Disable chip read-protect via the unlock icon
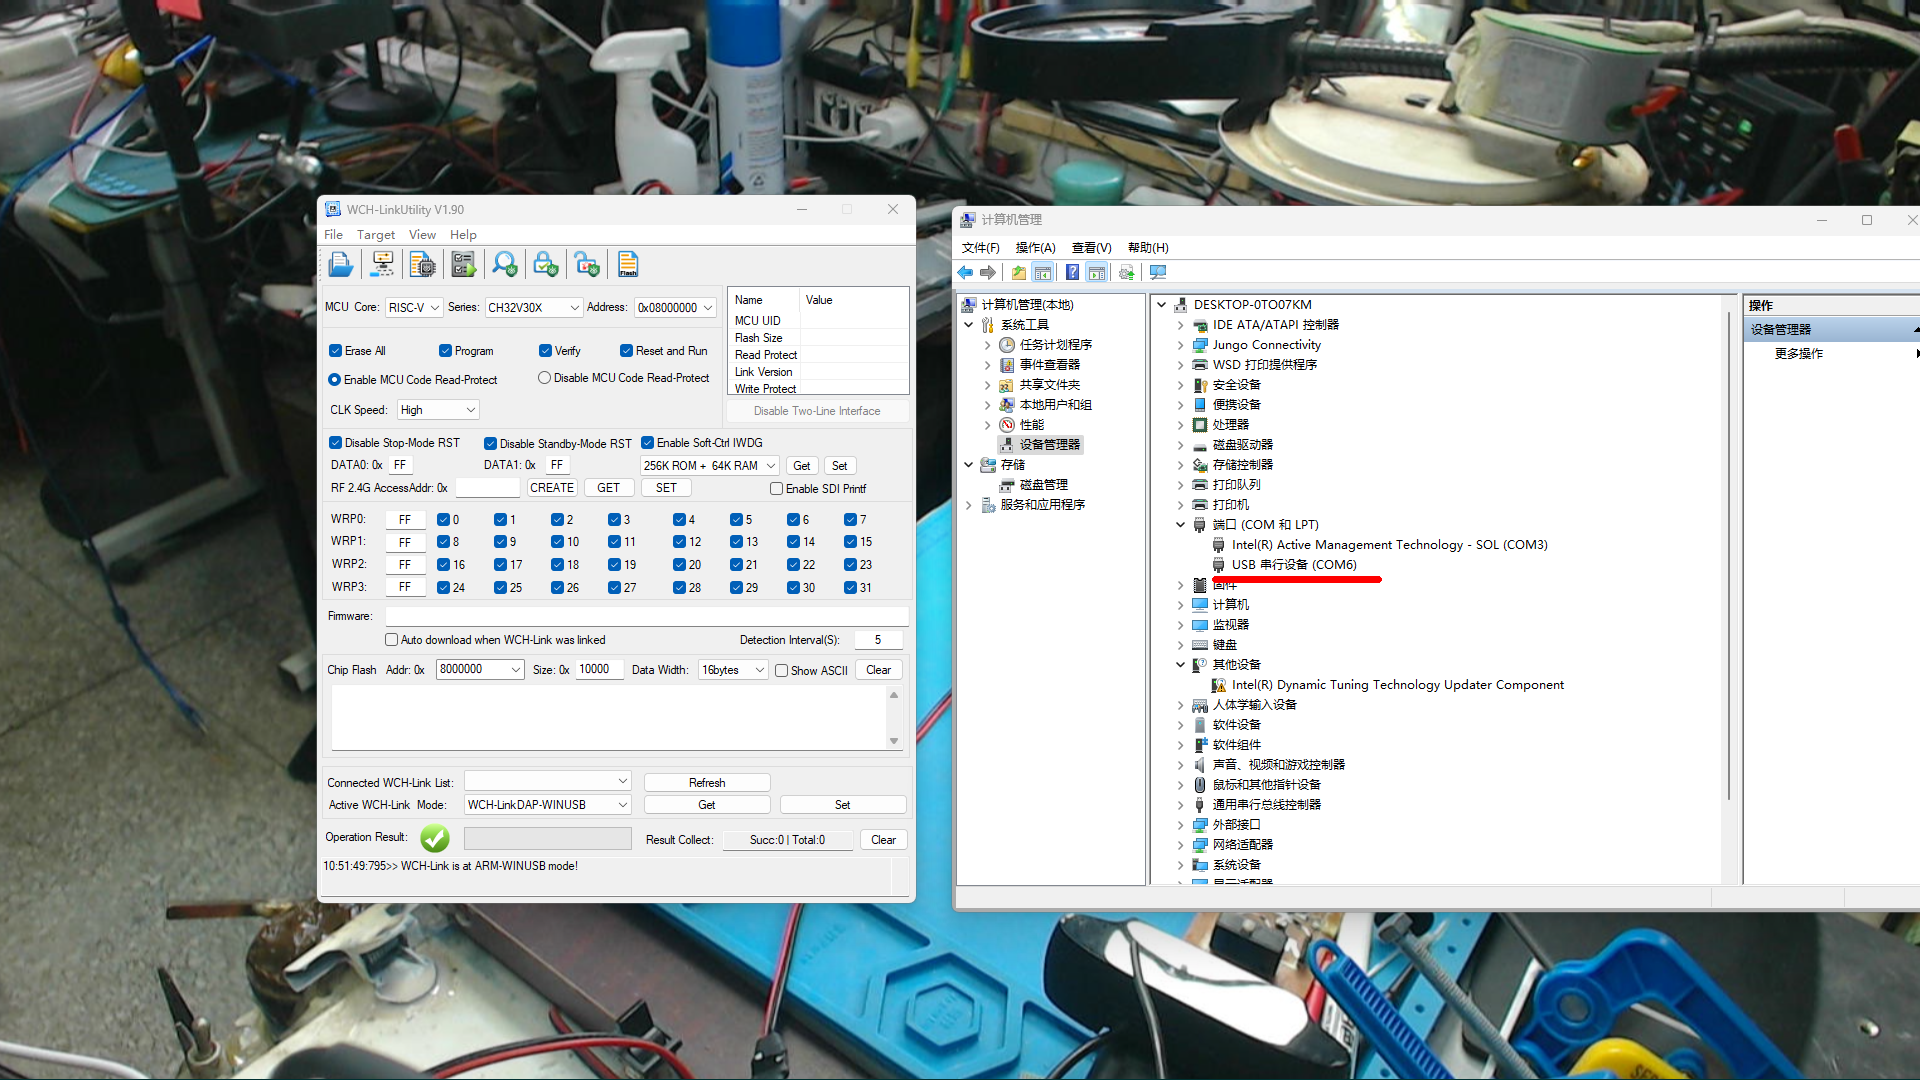1920x1080 pixels. [587, 263]
